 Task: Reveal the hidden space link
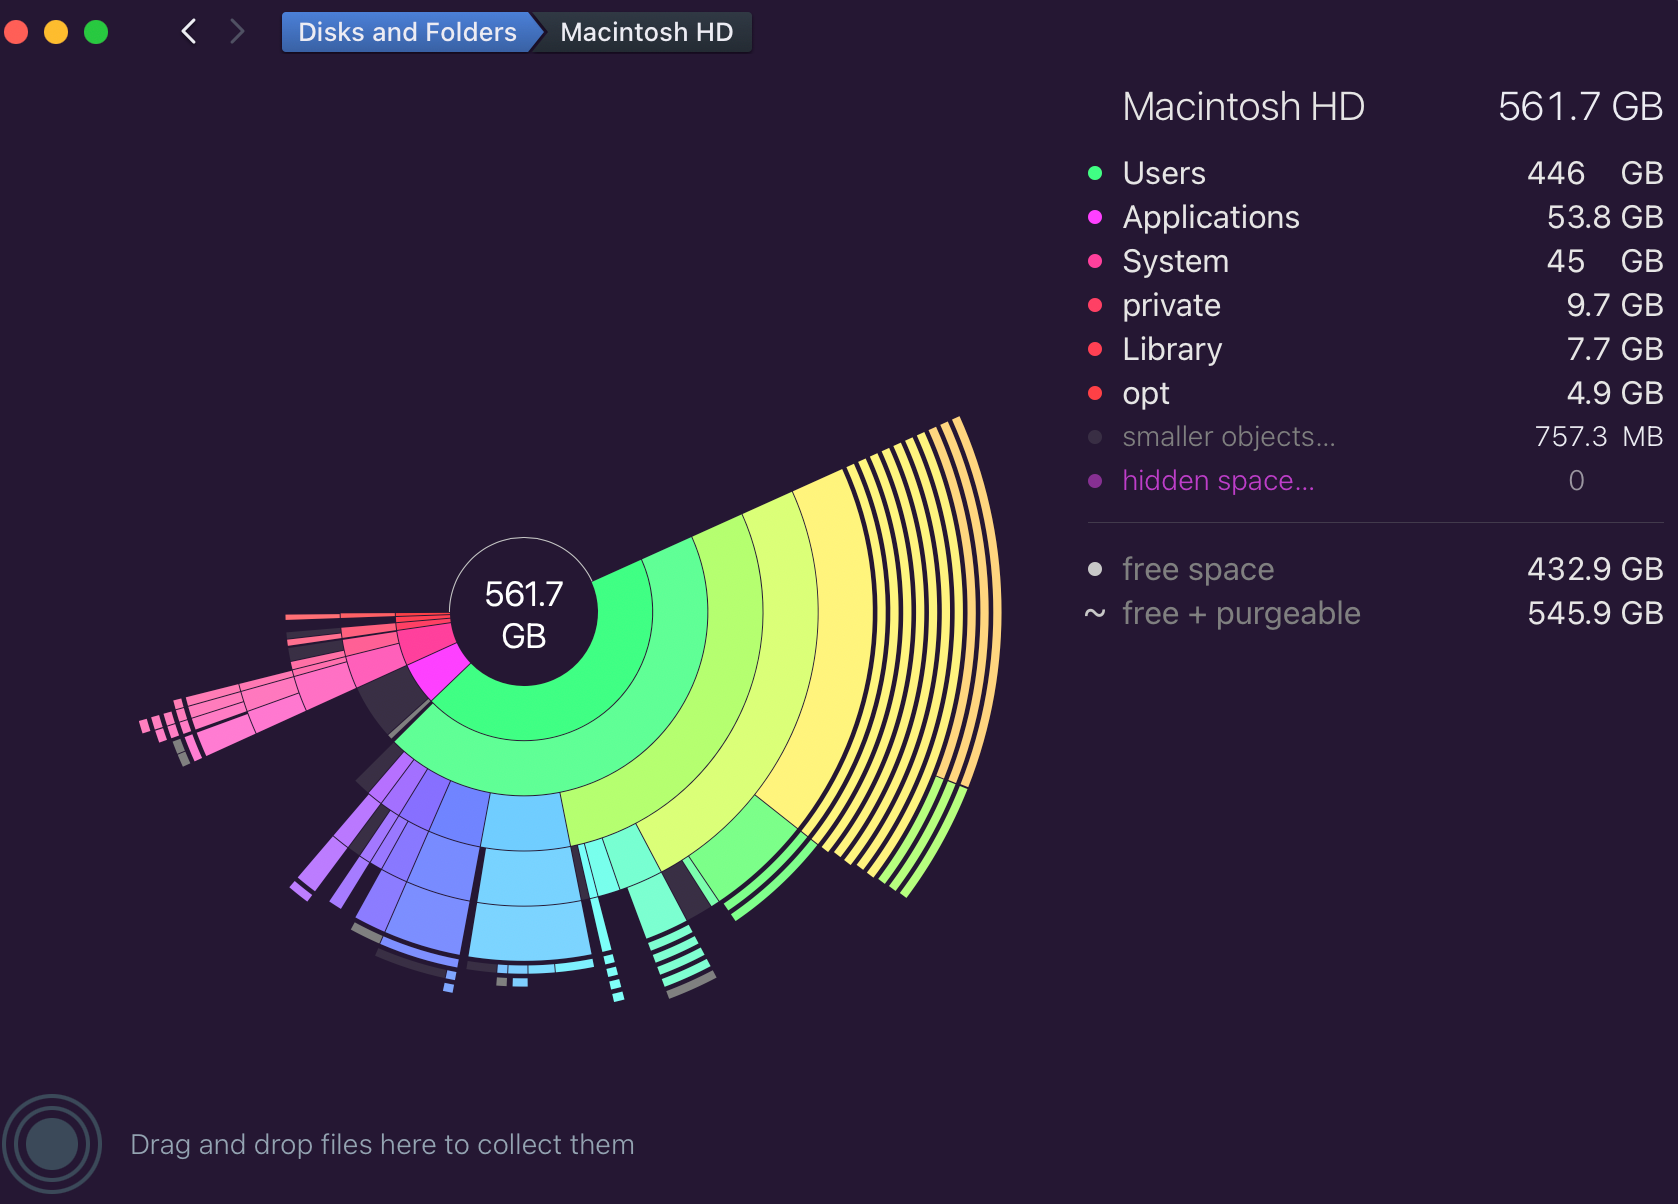click(x=1218, y=481)
